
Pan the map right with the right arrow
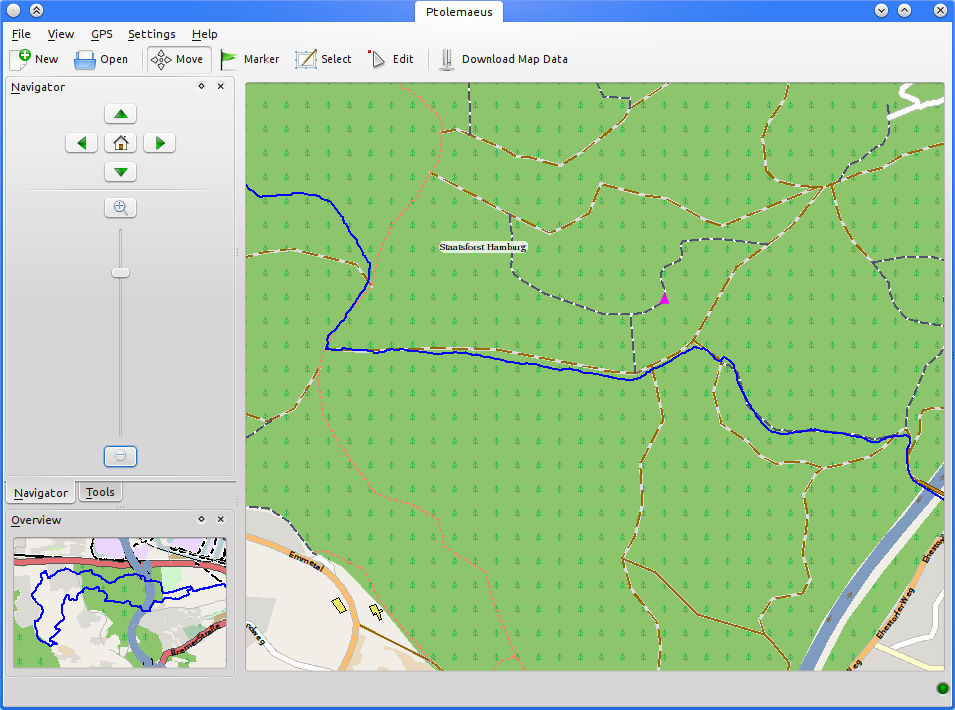click(x=159, y=143)
